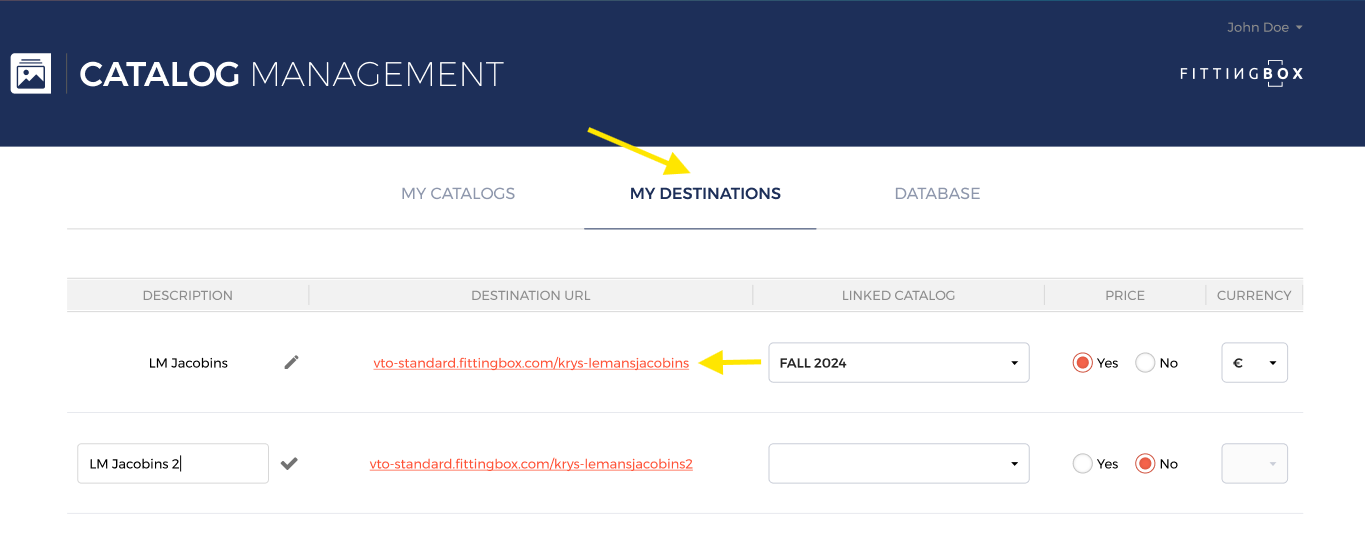Select Yes price for LM Jacobins 2
Image resolution: width=1365 pixels, height=557 pixels.
(x=1082, y=464)
